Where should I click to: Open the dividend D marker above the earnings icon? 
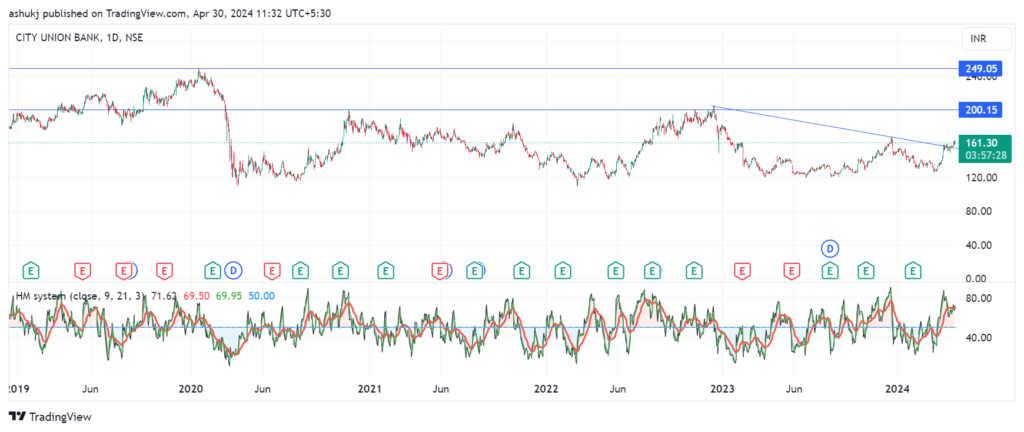click(830, 249)
